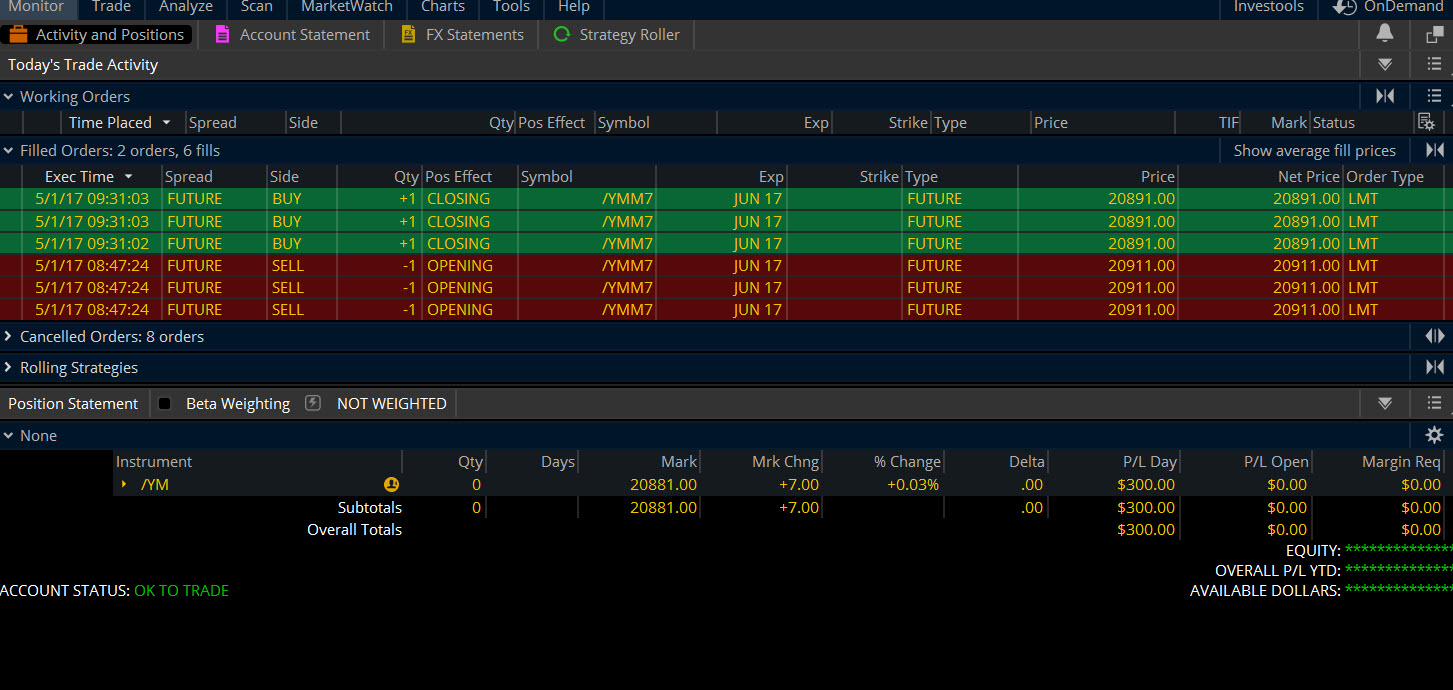Click the collapse-arrows icon on Working Orders bar
This screenshot has height=690, width=1453.
(x=1385, y=96)
